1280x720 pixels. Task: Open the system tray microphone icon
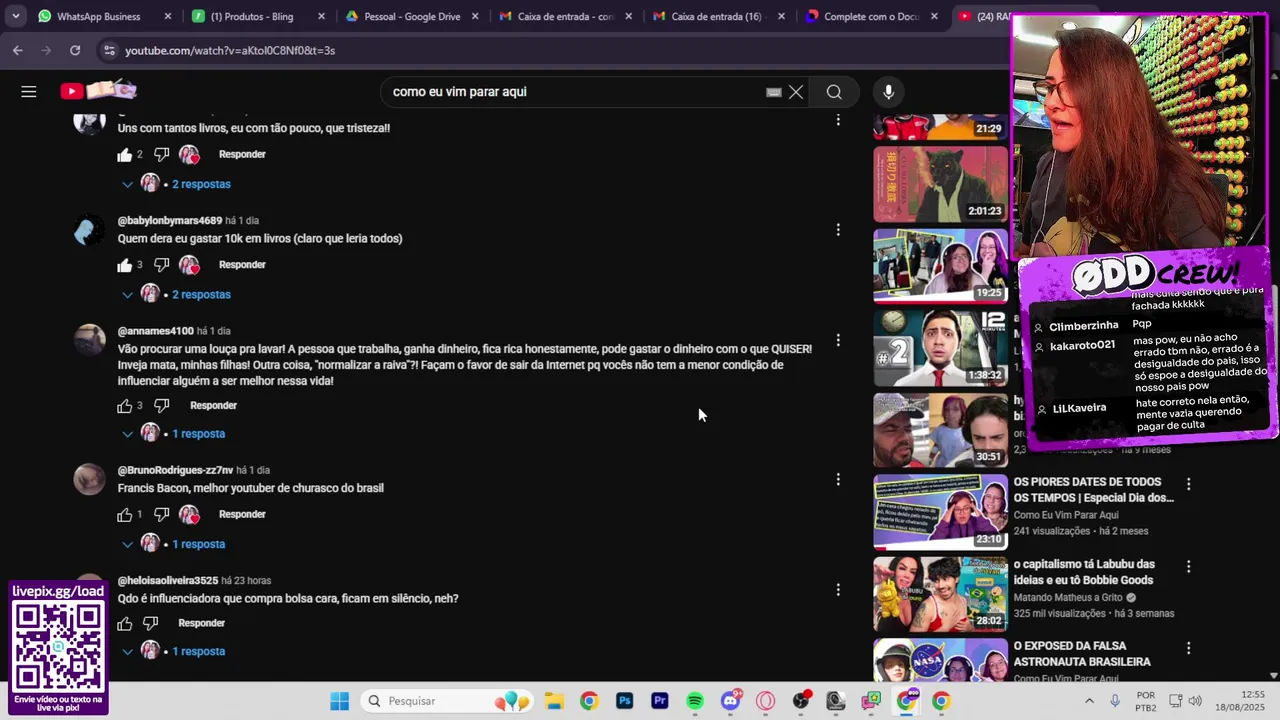[1115, 701]
